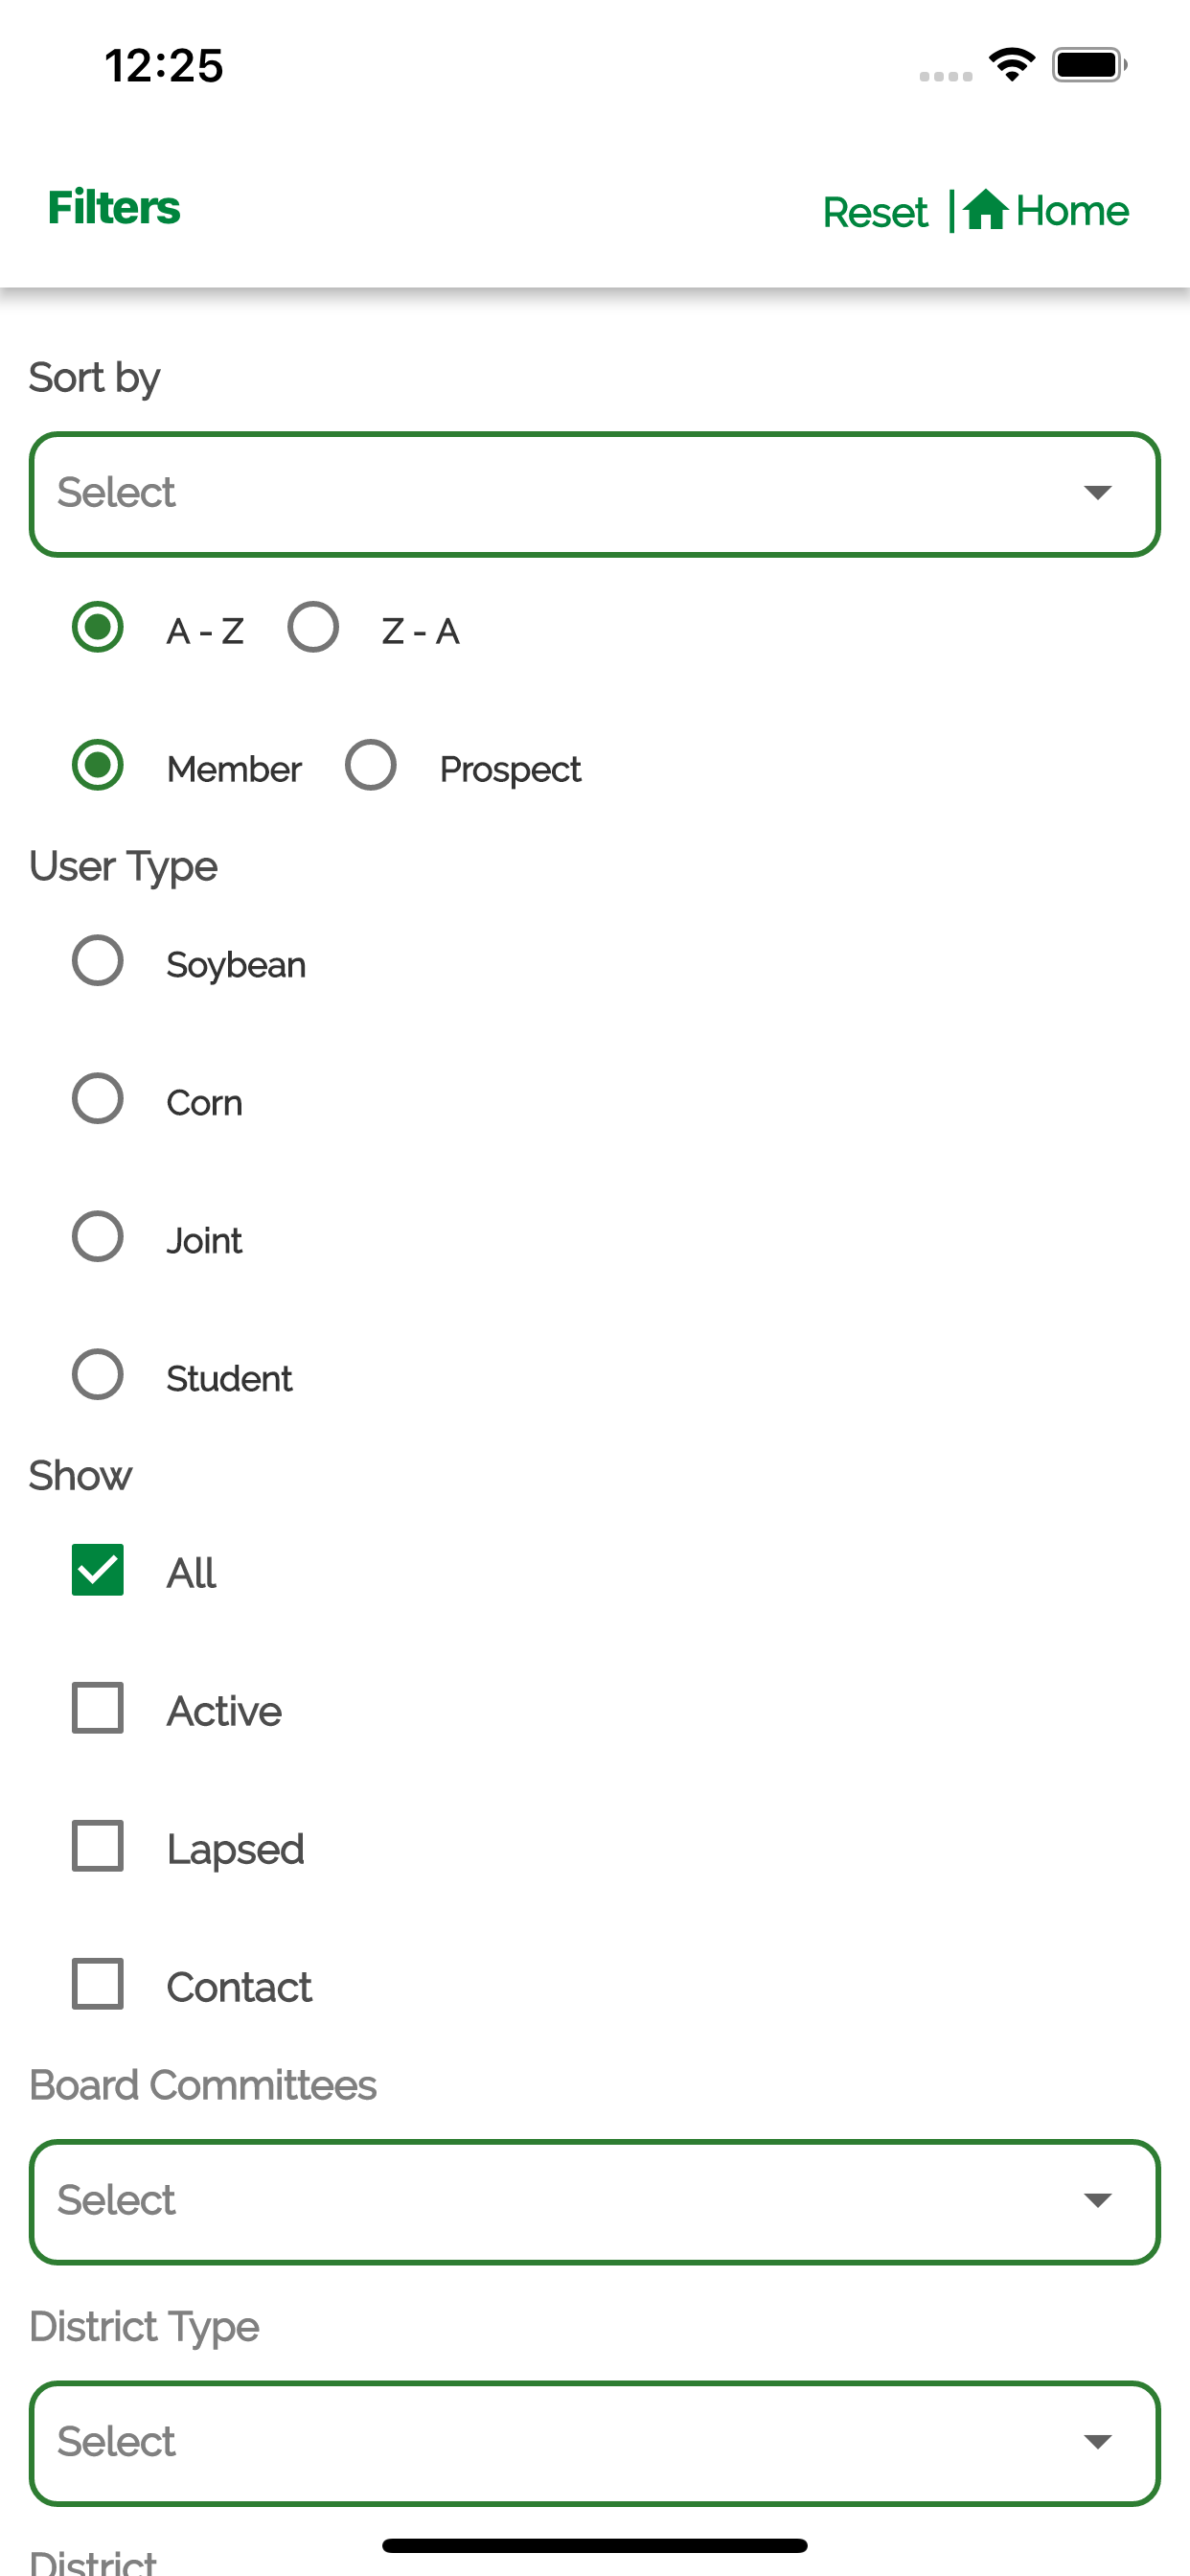Tap the battery status icon
The height and width of the screenshot is (2576, 1190).
[1089, 65]
